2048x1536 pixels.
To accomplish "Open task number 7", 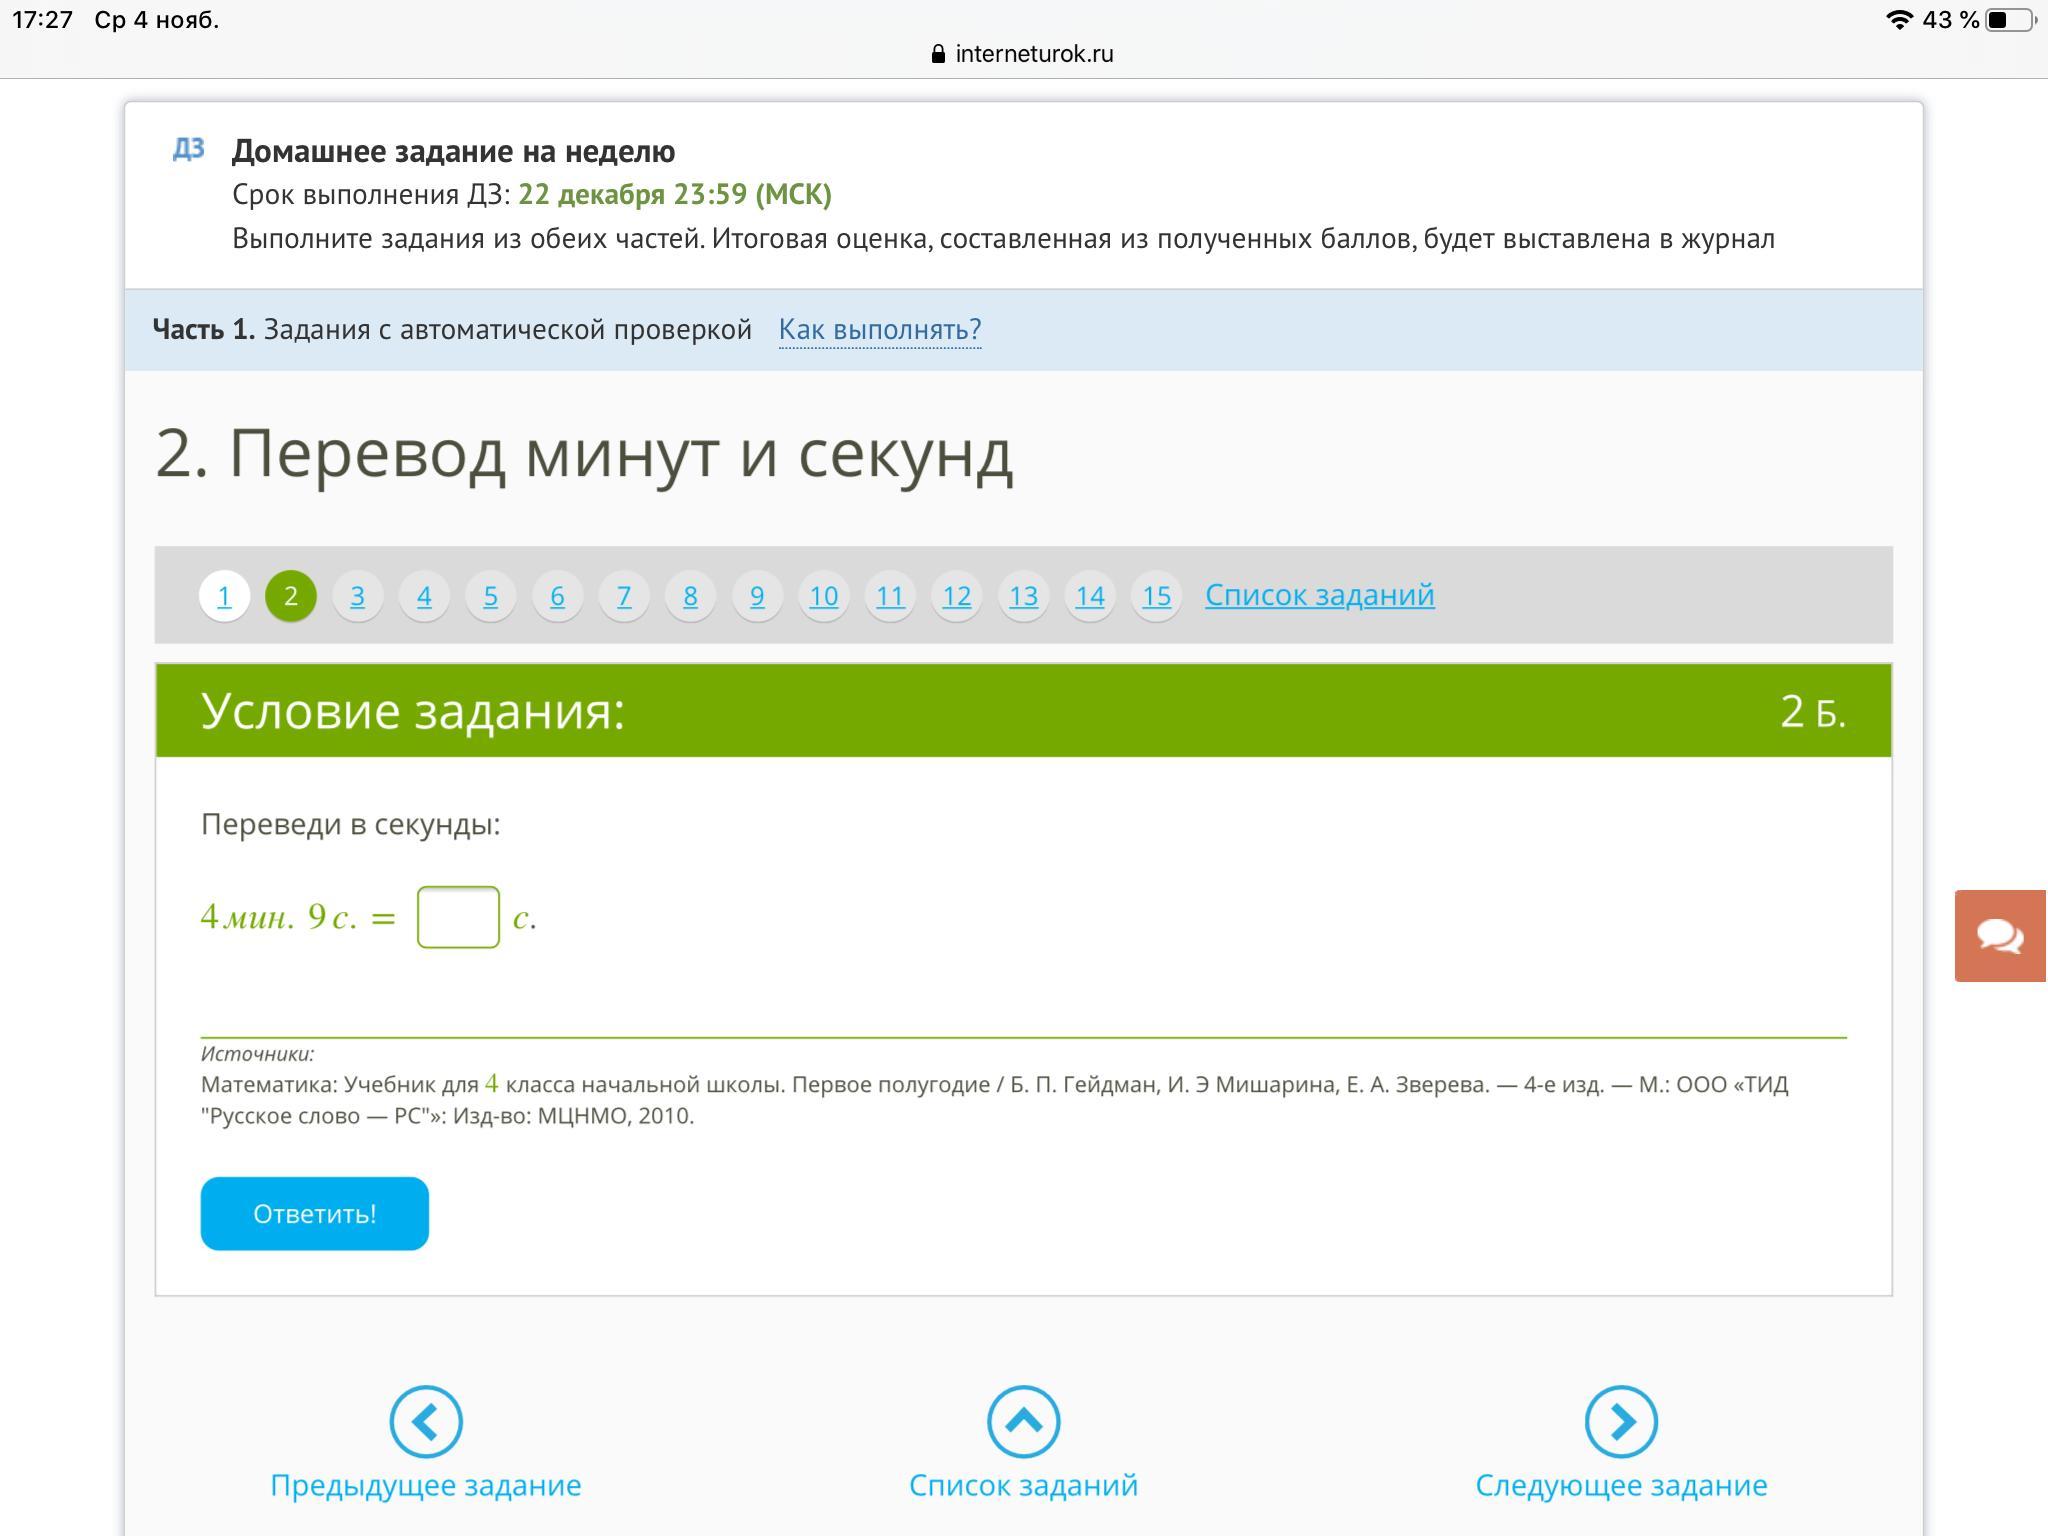I will click(624, 596).
